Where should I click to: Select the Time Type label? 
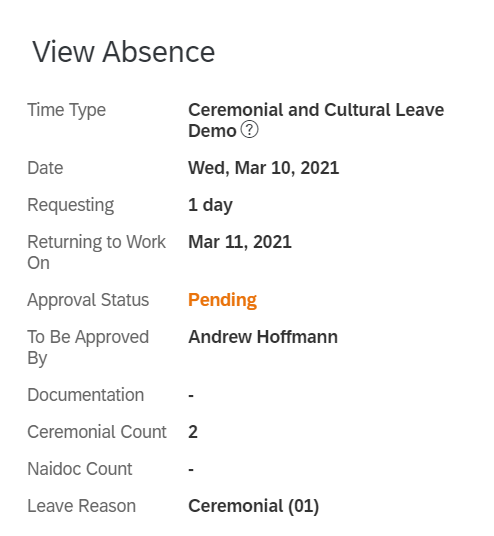[67, 110]
